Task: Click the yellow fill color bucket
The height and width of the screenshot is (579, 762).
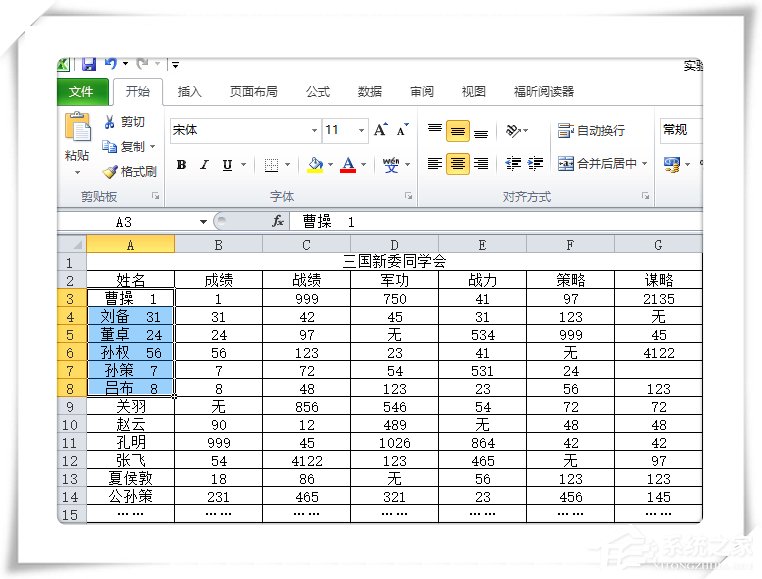Action: pos(315,165)
